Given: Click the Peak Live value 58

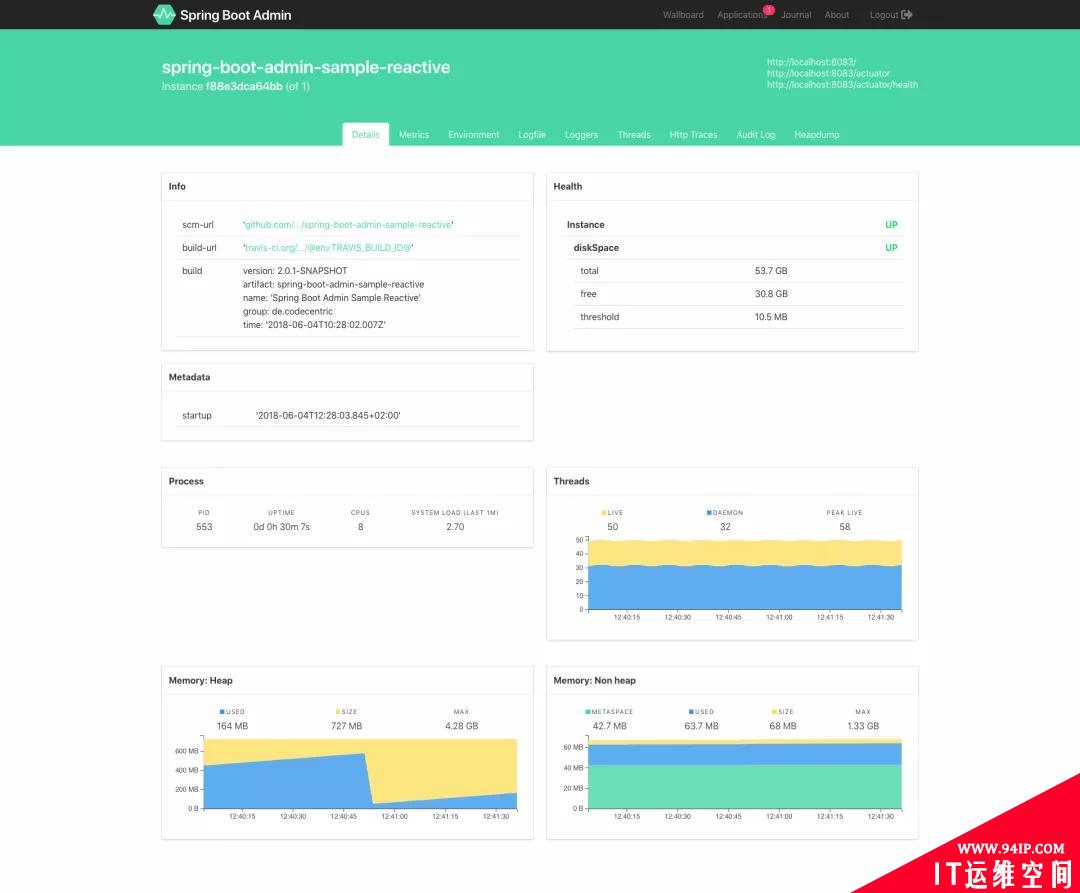Looking at the screenshot, I should [844, 527].
